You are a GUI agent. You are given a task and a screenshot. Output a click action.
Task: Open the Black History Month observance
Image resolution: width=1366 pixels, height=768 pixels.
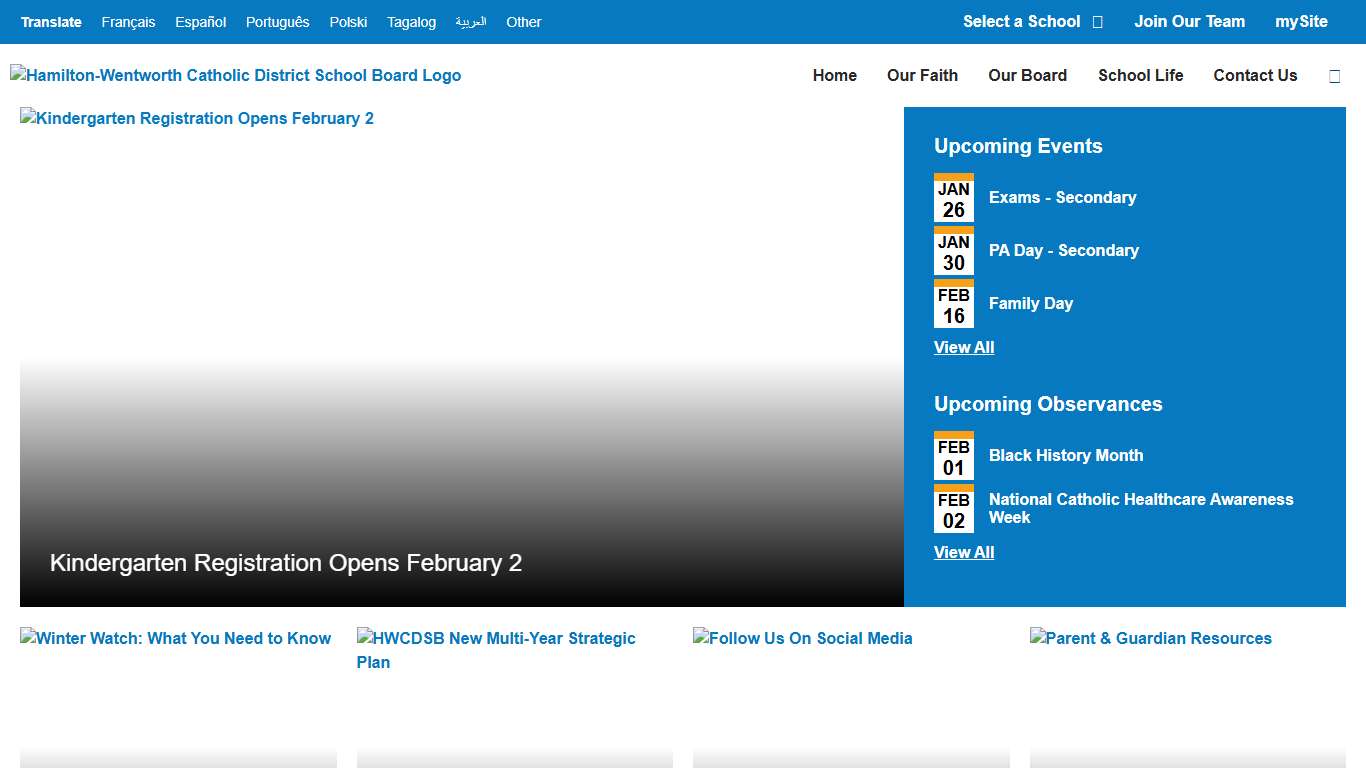click(1065, 455)
